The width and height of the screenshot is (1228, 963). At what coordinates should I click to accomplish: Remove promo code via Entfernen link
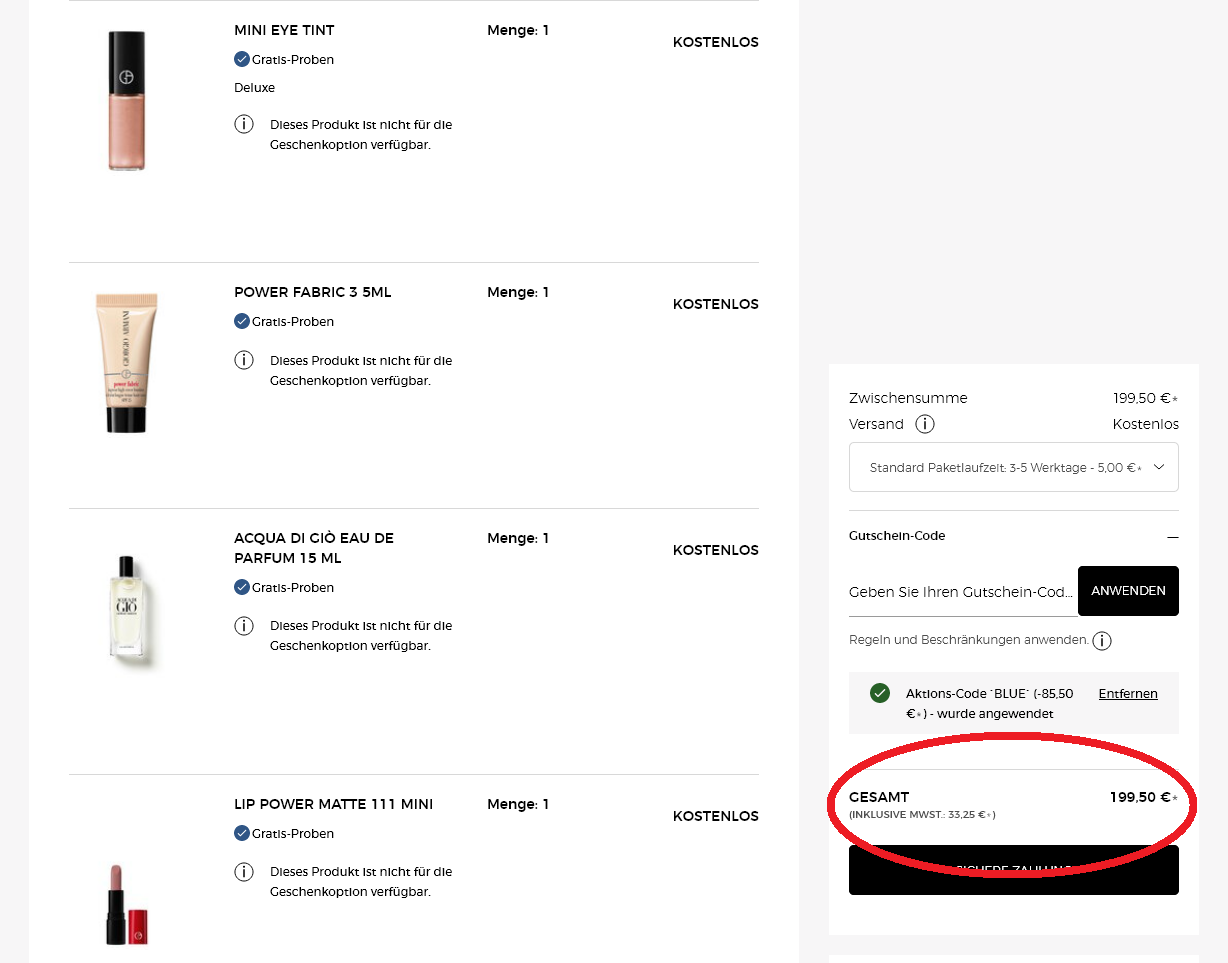coord(1127,694)
